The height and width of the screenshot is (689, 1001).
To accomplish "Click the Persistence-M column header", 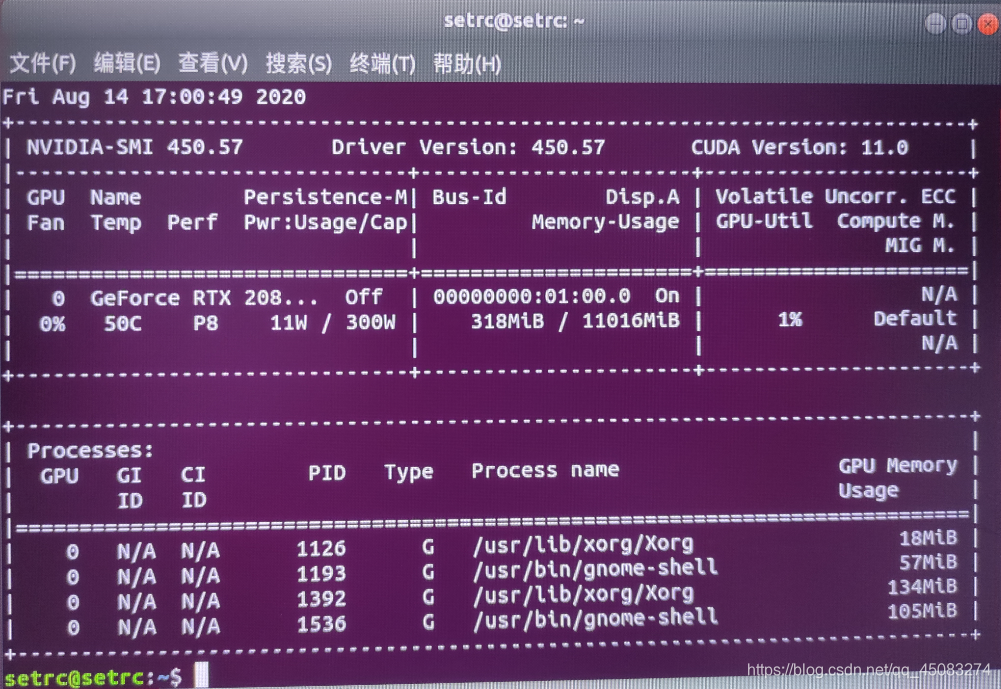I will tap(325, 197).
